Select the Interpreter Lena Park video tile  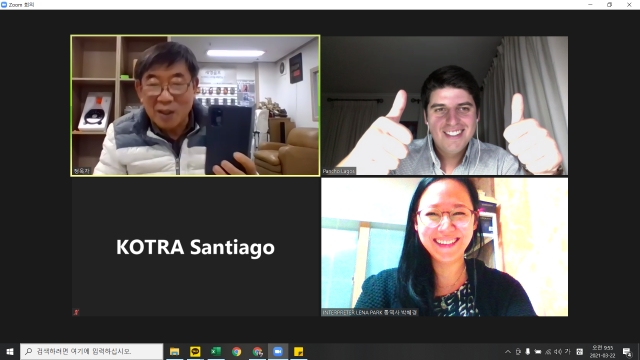point(444,247)
